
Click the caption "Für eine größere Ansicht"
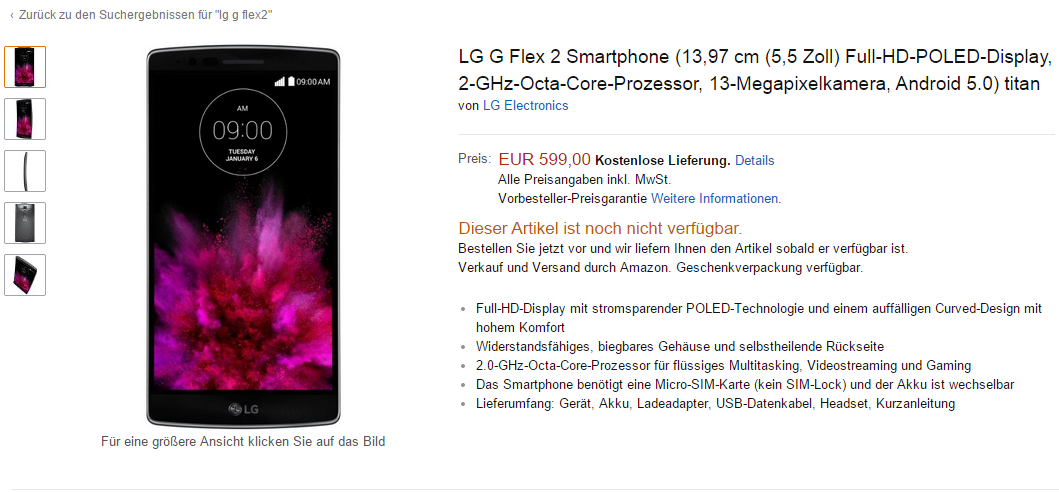243,441
